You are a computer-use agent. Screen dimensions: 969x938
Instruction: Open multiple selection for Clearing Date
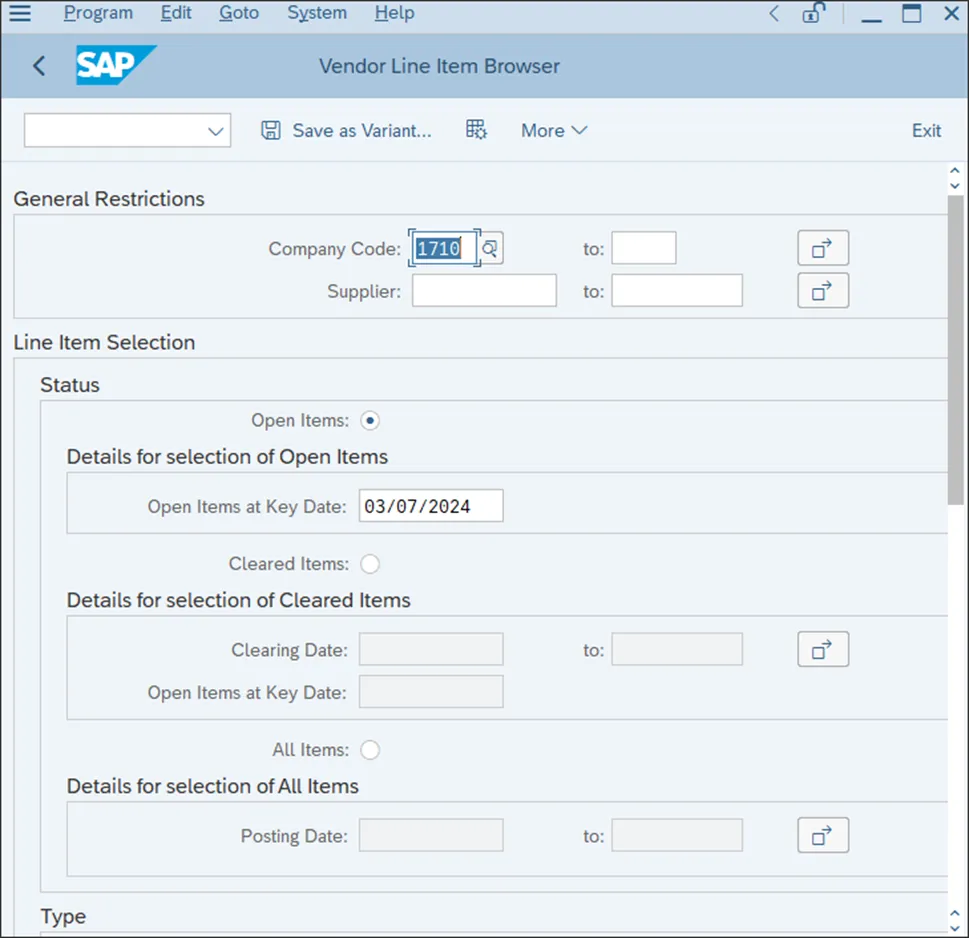pos(822,650)
